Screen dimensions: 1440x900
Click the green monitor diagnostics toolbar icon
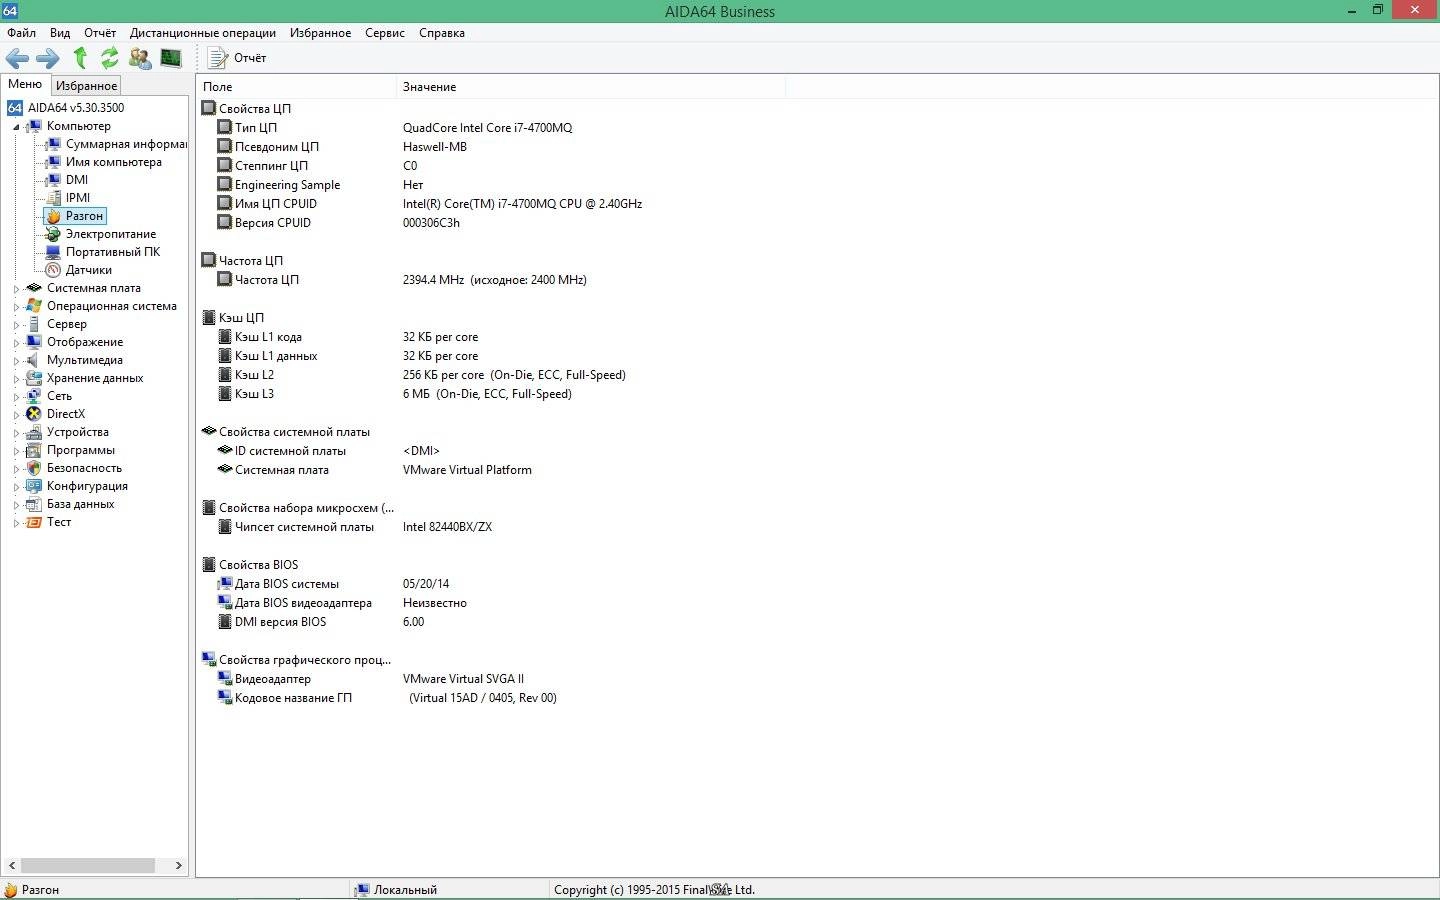click(171, 58)
